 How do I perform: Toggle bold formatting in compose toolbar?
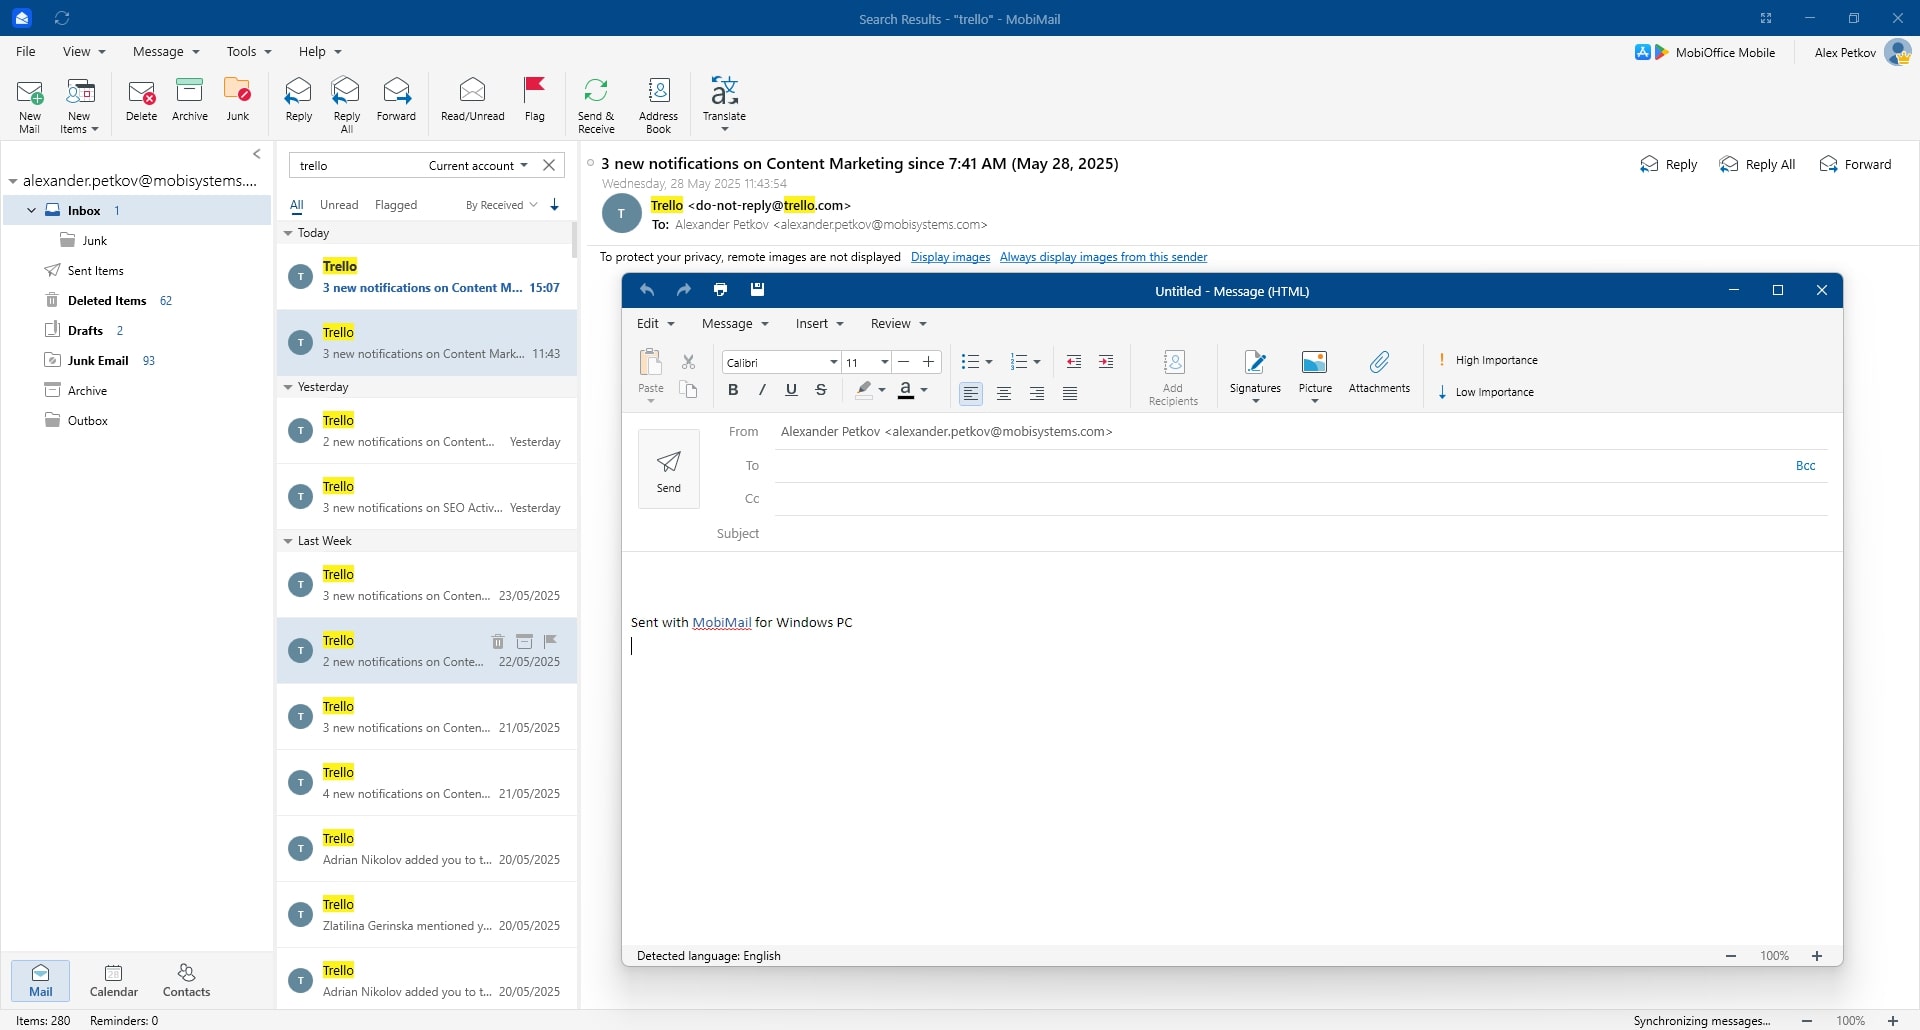[x=733, y=391]
